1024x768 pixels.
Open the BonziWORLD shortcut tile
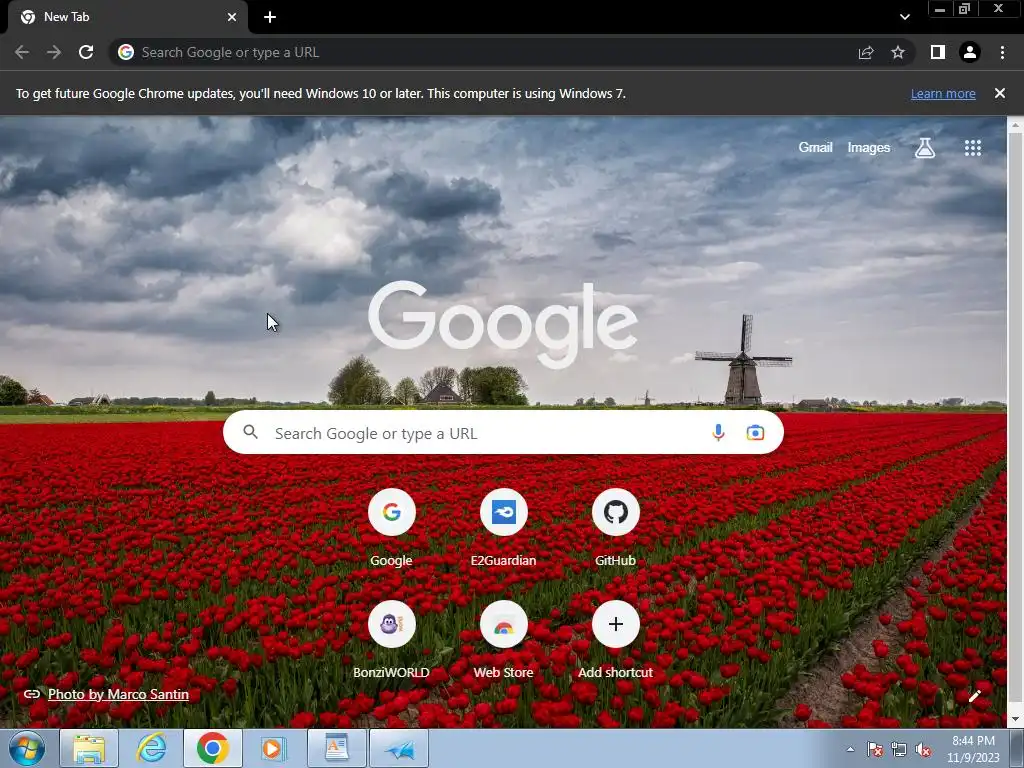coord(391,641)
